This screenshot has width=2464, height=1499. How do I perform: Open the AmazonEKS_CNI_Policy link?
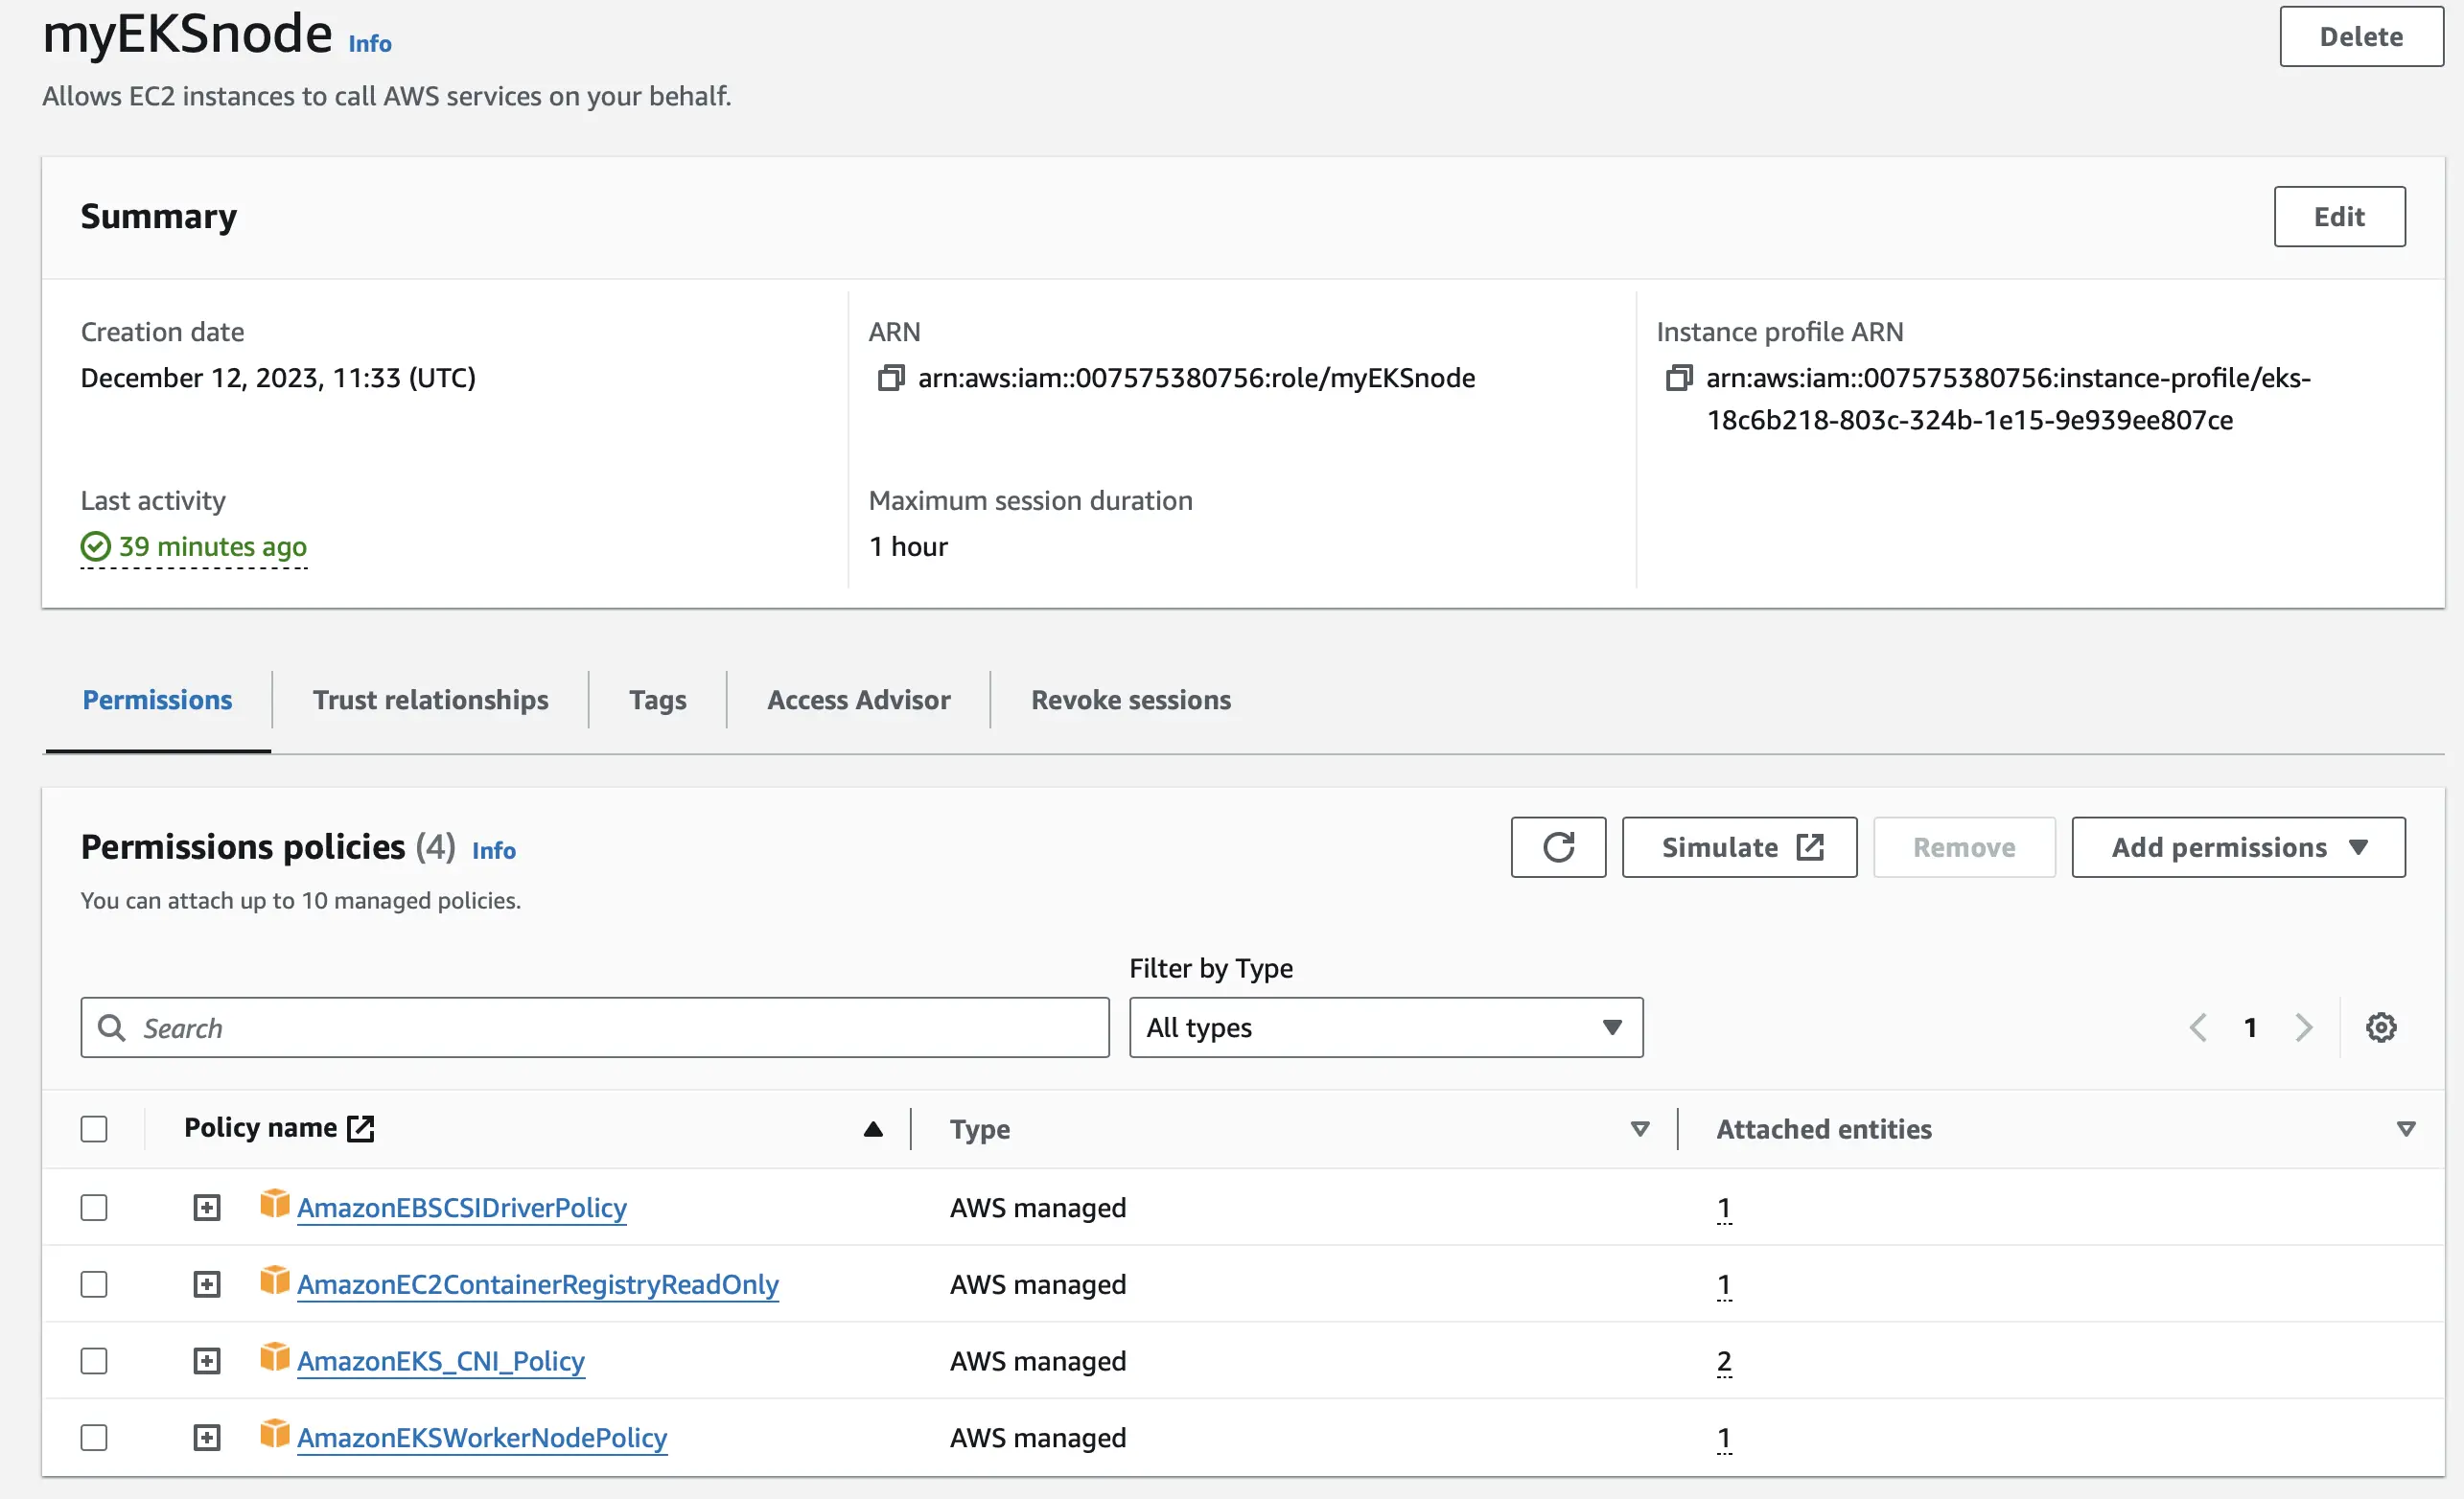(441, 1361)
